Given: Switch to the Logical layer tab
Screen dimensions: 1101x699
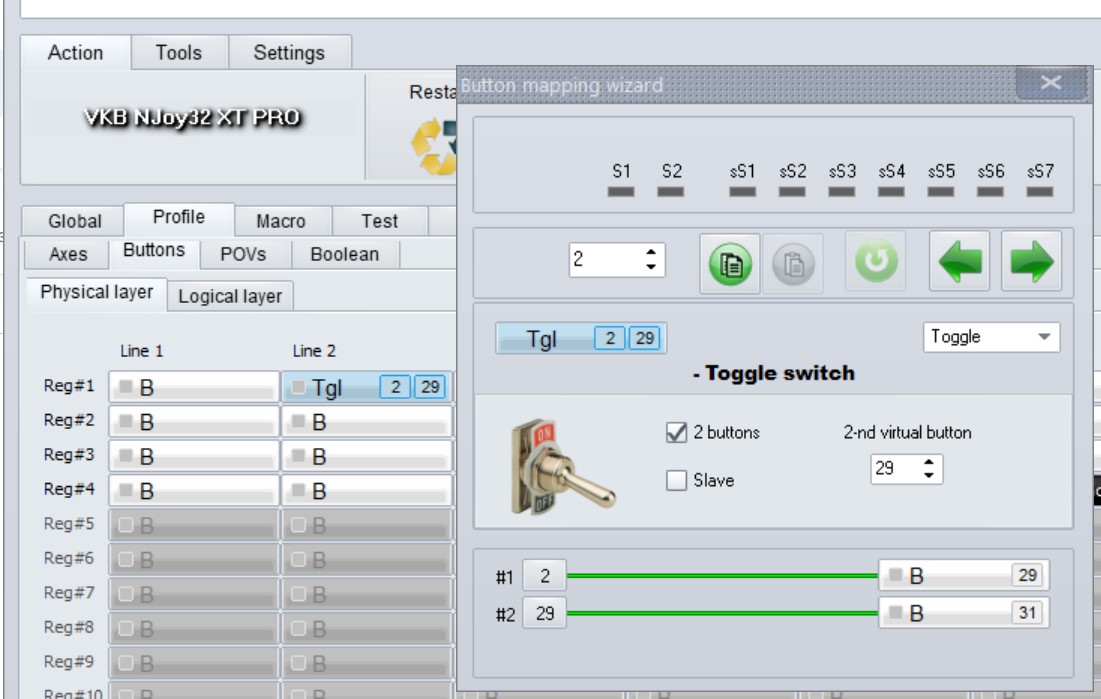Looking at the screenshot, I should (x=230, y=296).
